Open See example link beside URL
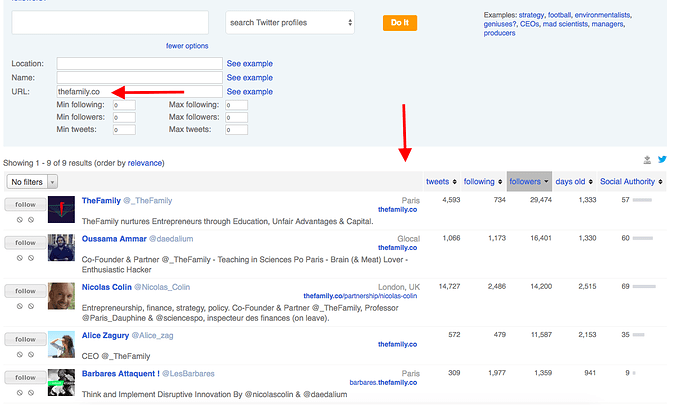 250,92
